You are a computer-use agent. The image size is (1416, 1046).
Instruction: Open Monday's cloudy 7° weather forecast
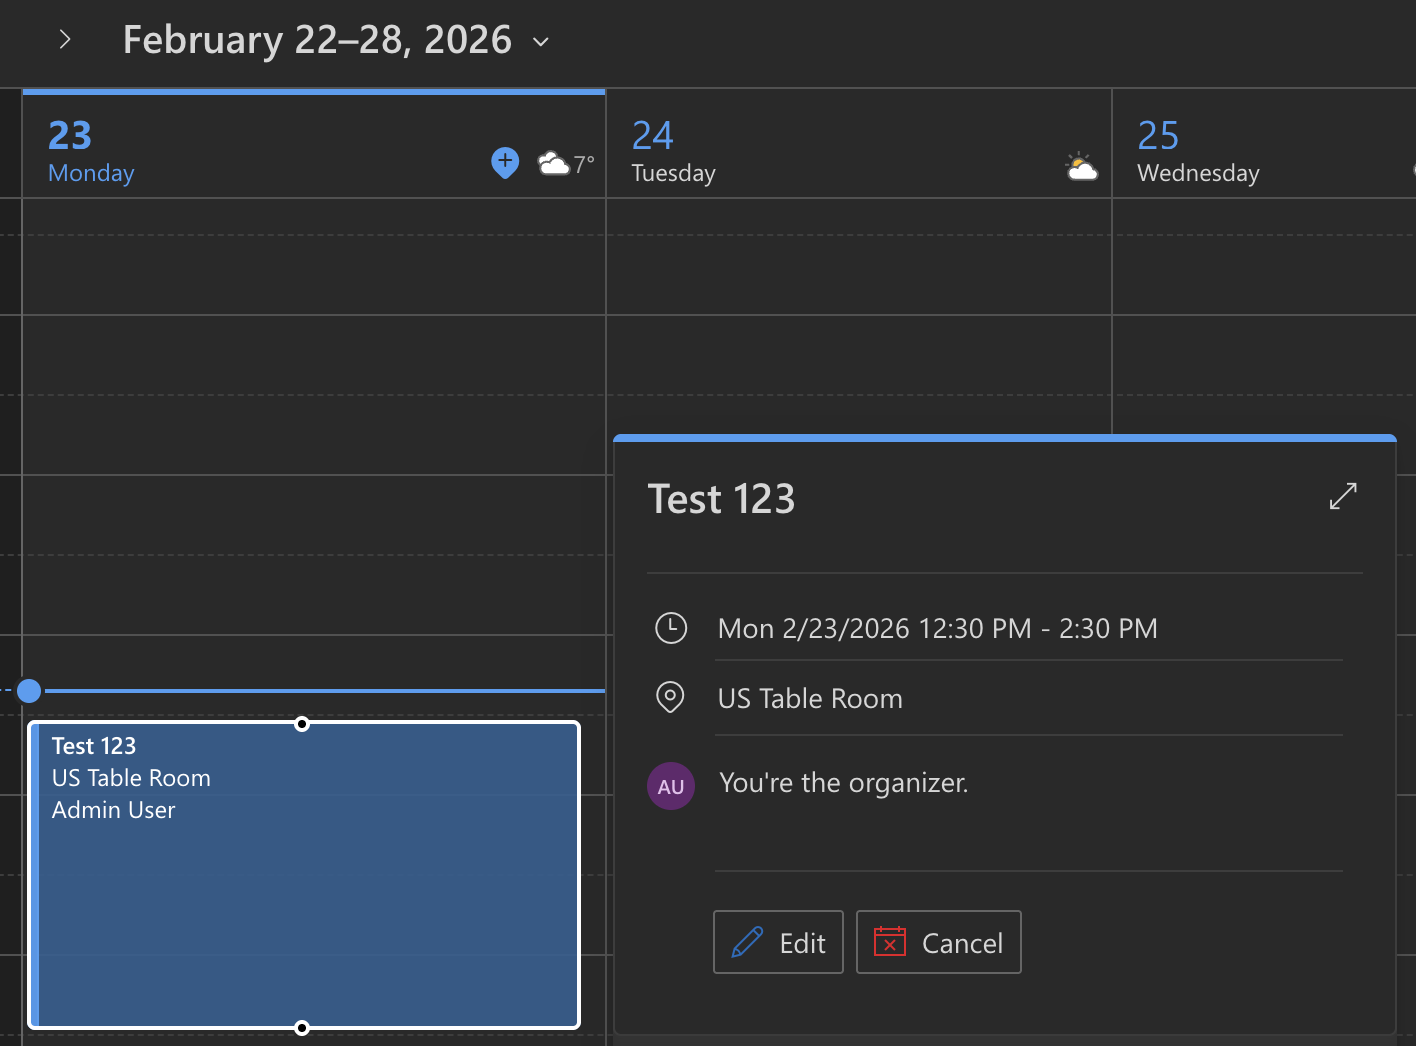click(x=565, y=163)
